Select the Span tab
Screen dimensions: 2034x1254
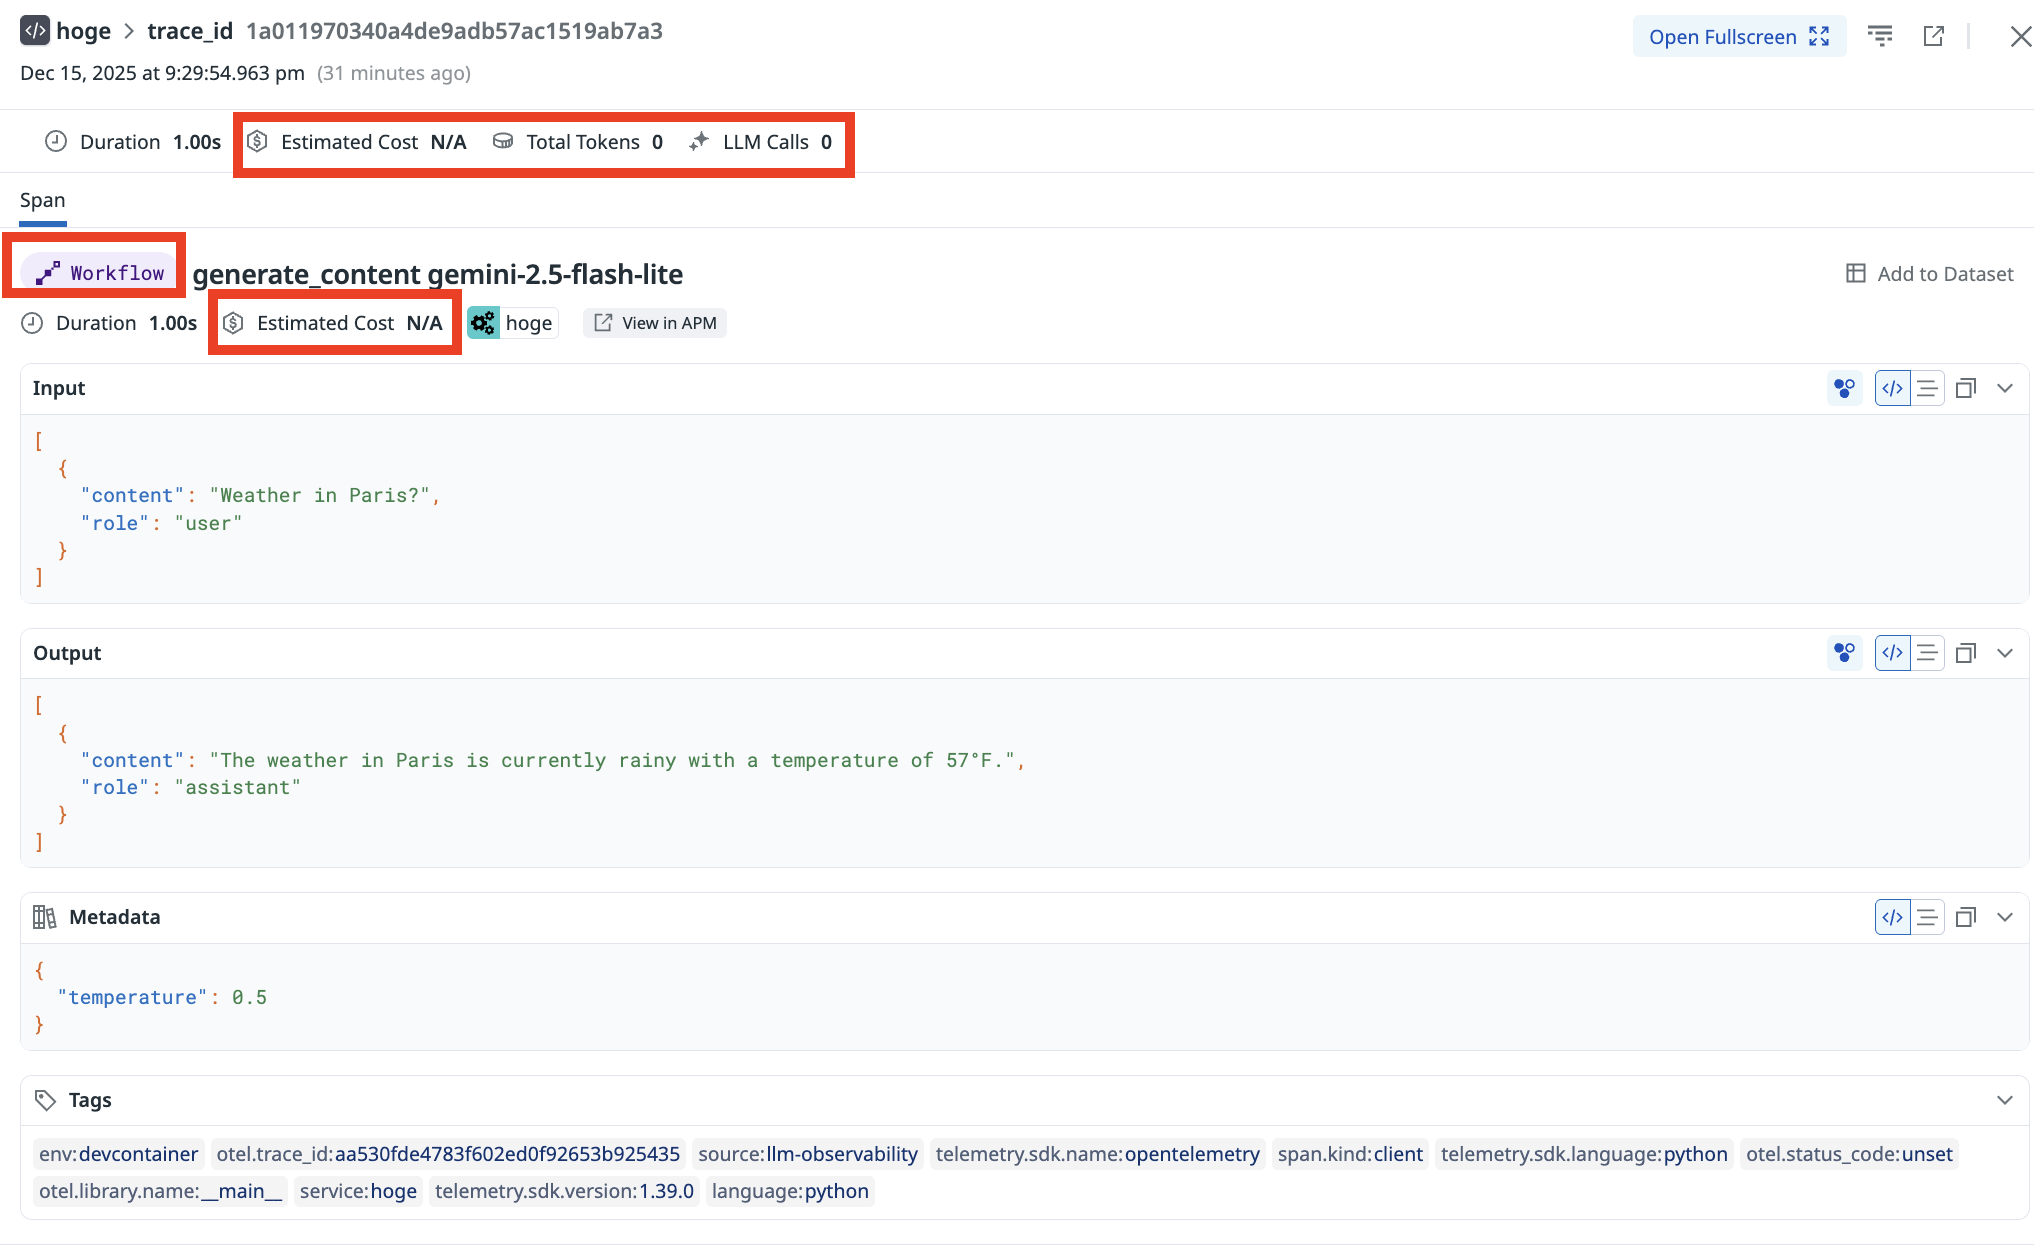click(x=42, y=200)
